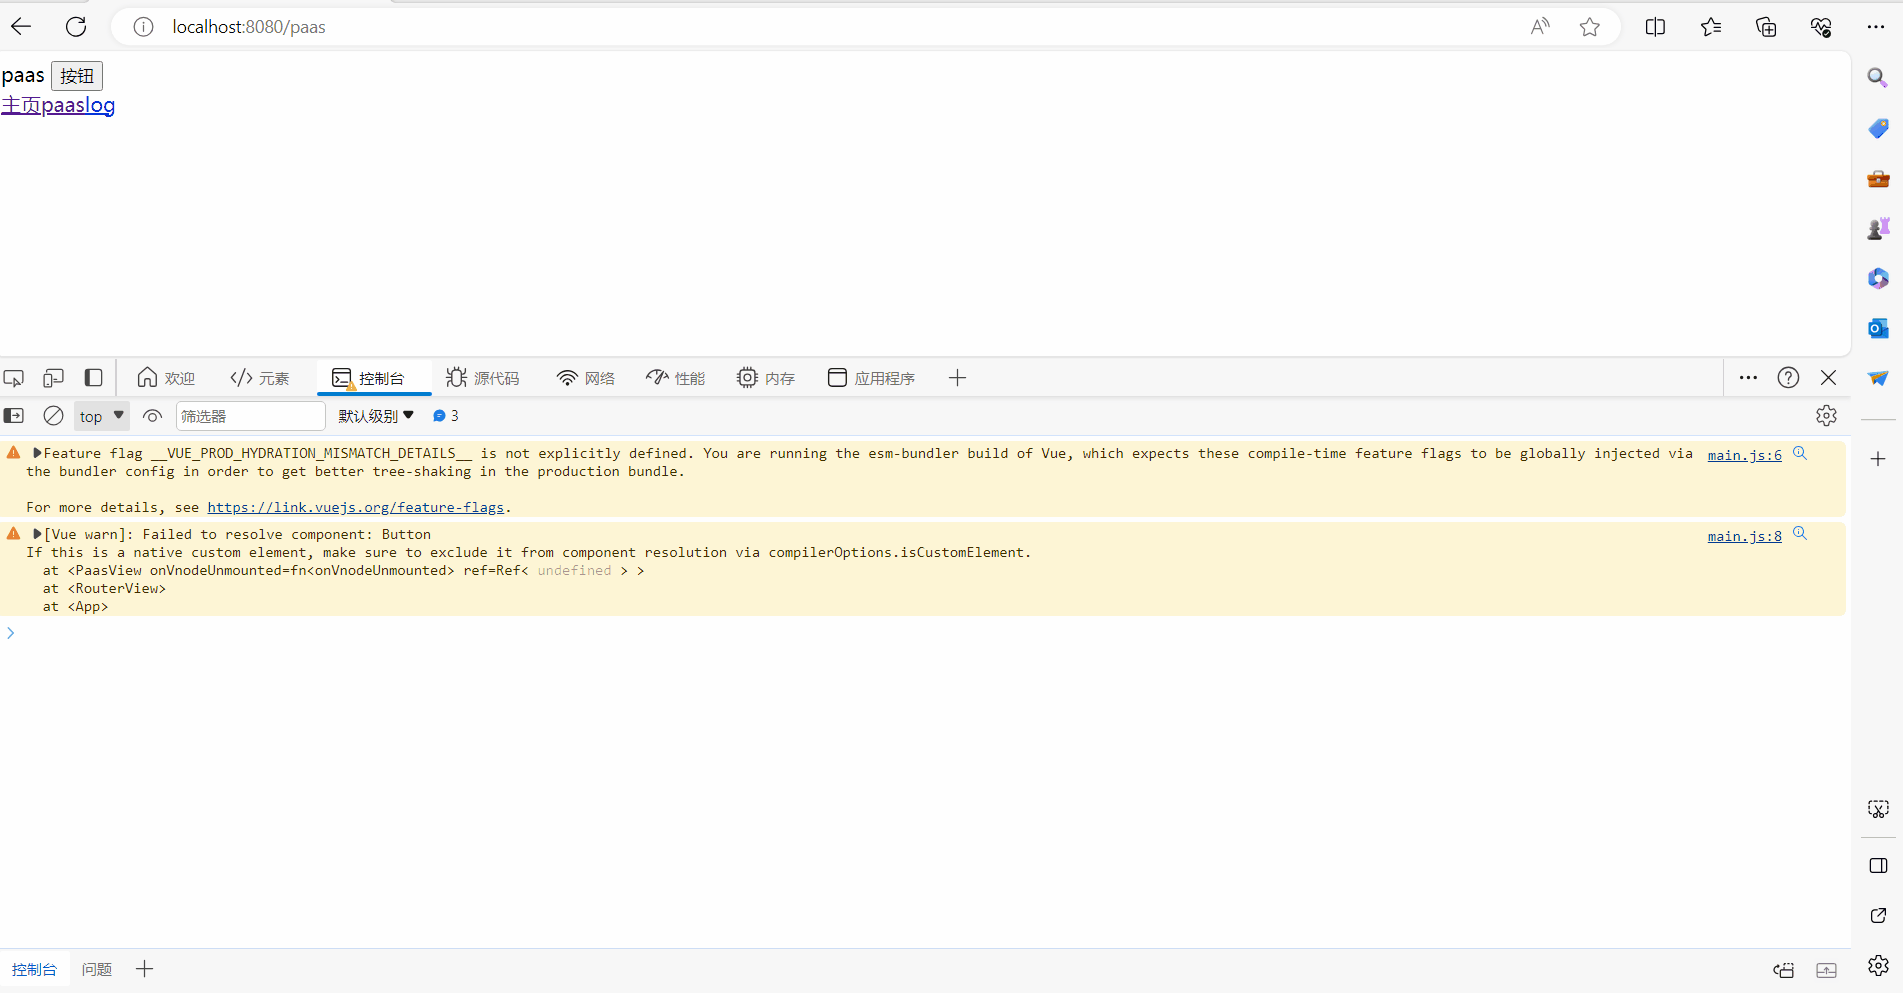Create a live expression
This screenshot has height=993, width=1903.
152,415
